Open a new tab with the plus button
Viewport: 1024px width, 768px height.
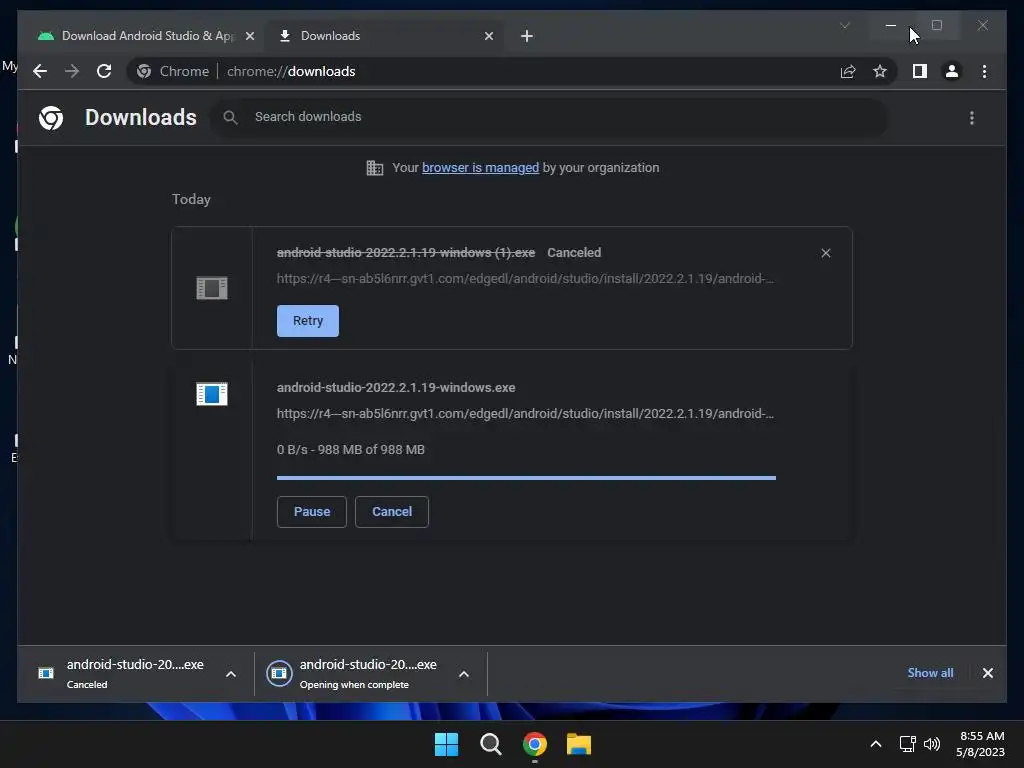(526, 36)
